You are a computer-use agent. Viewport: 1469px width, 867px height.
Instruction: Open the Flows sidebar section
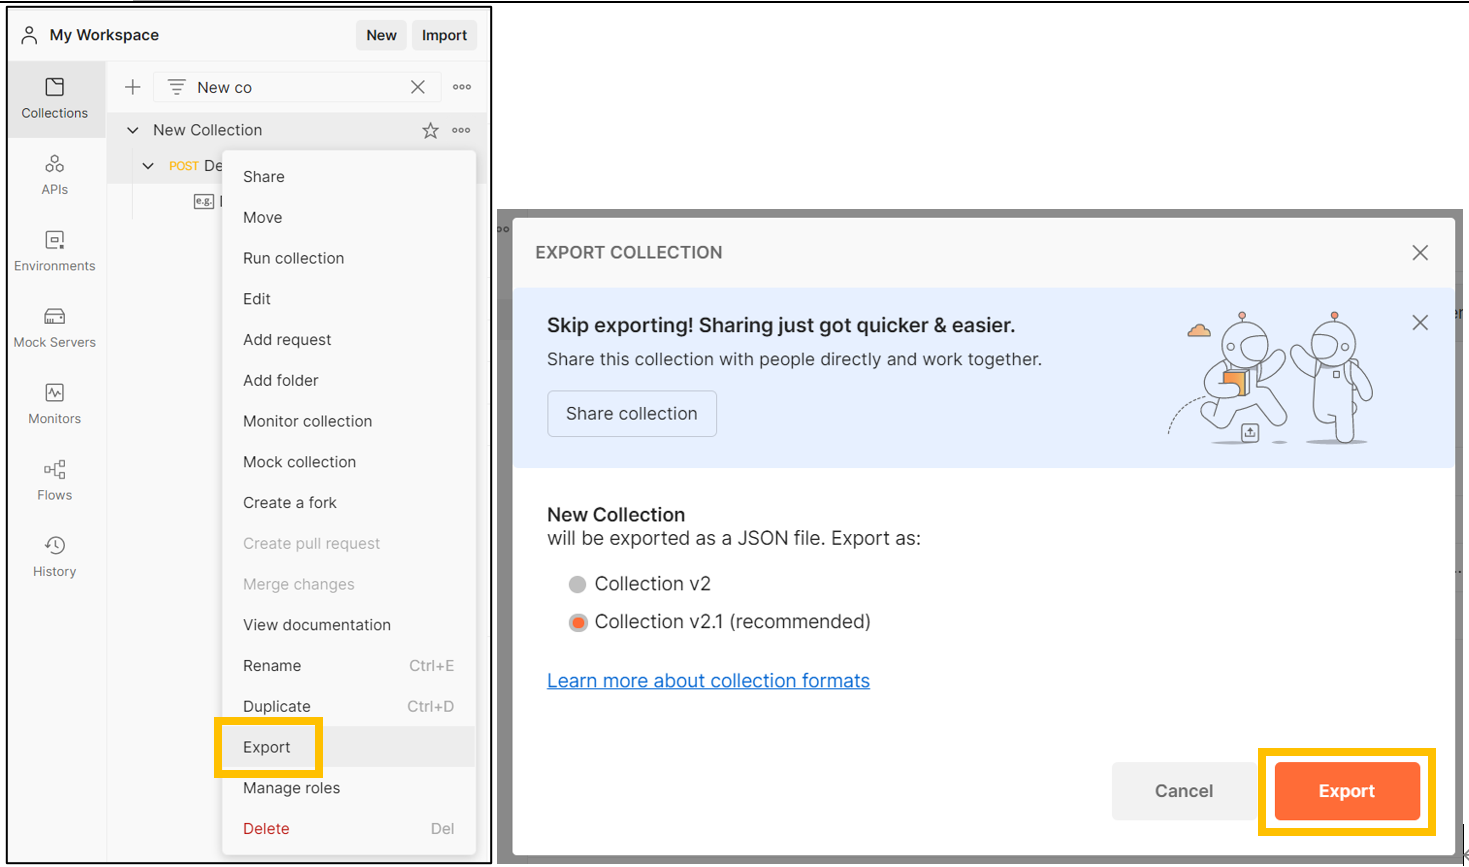pyautogui.click(x=55, y=480)
